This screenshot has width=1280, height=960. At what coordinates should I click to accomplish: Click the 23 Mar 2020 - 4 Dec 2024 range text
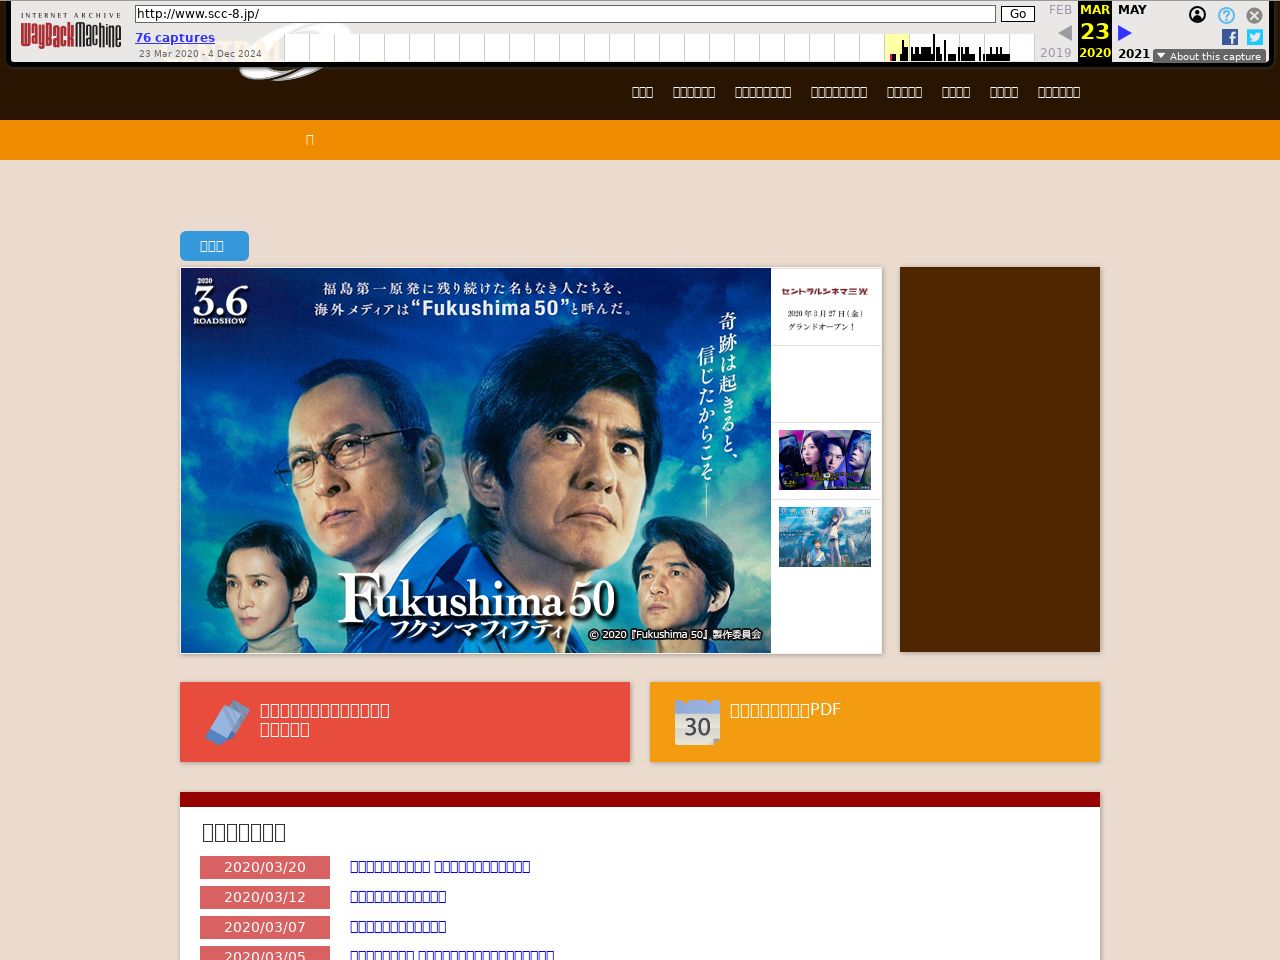pos(200,54)
